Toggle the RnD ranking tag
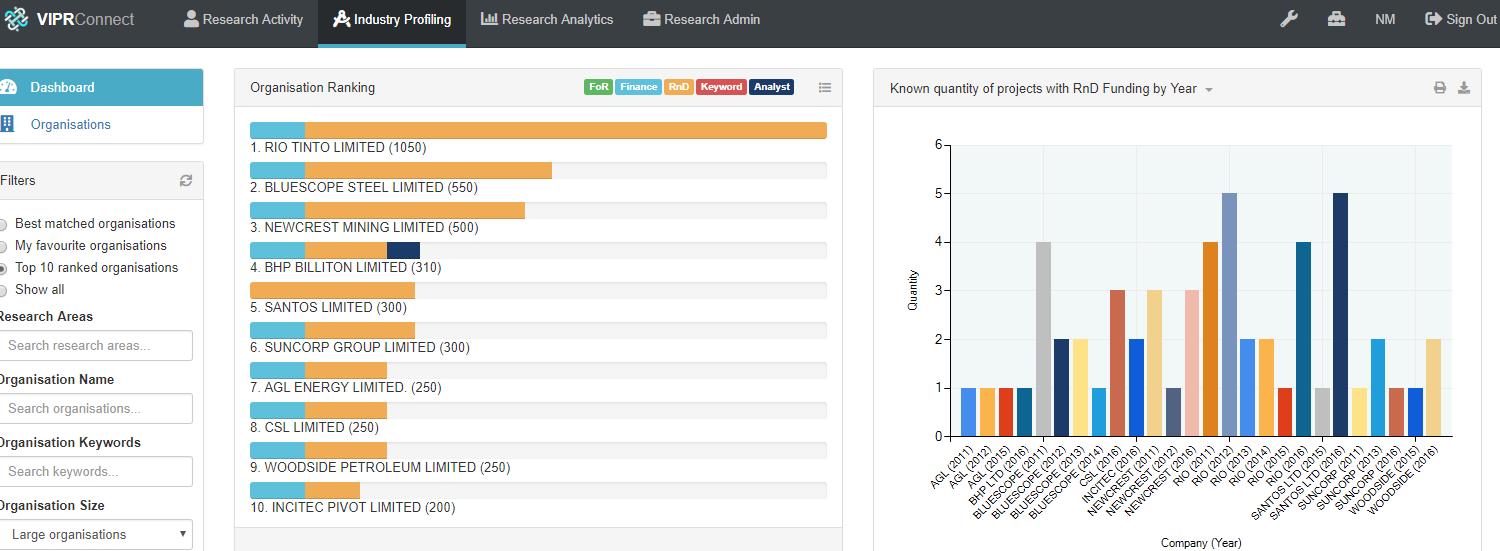The width and height of the screenshot is (1500, 551). click(679, 87)
